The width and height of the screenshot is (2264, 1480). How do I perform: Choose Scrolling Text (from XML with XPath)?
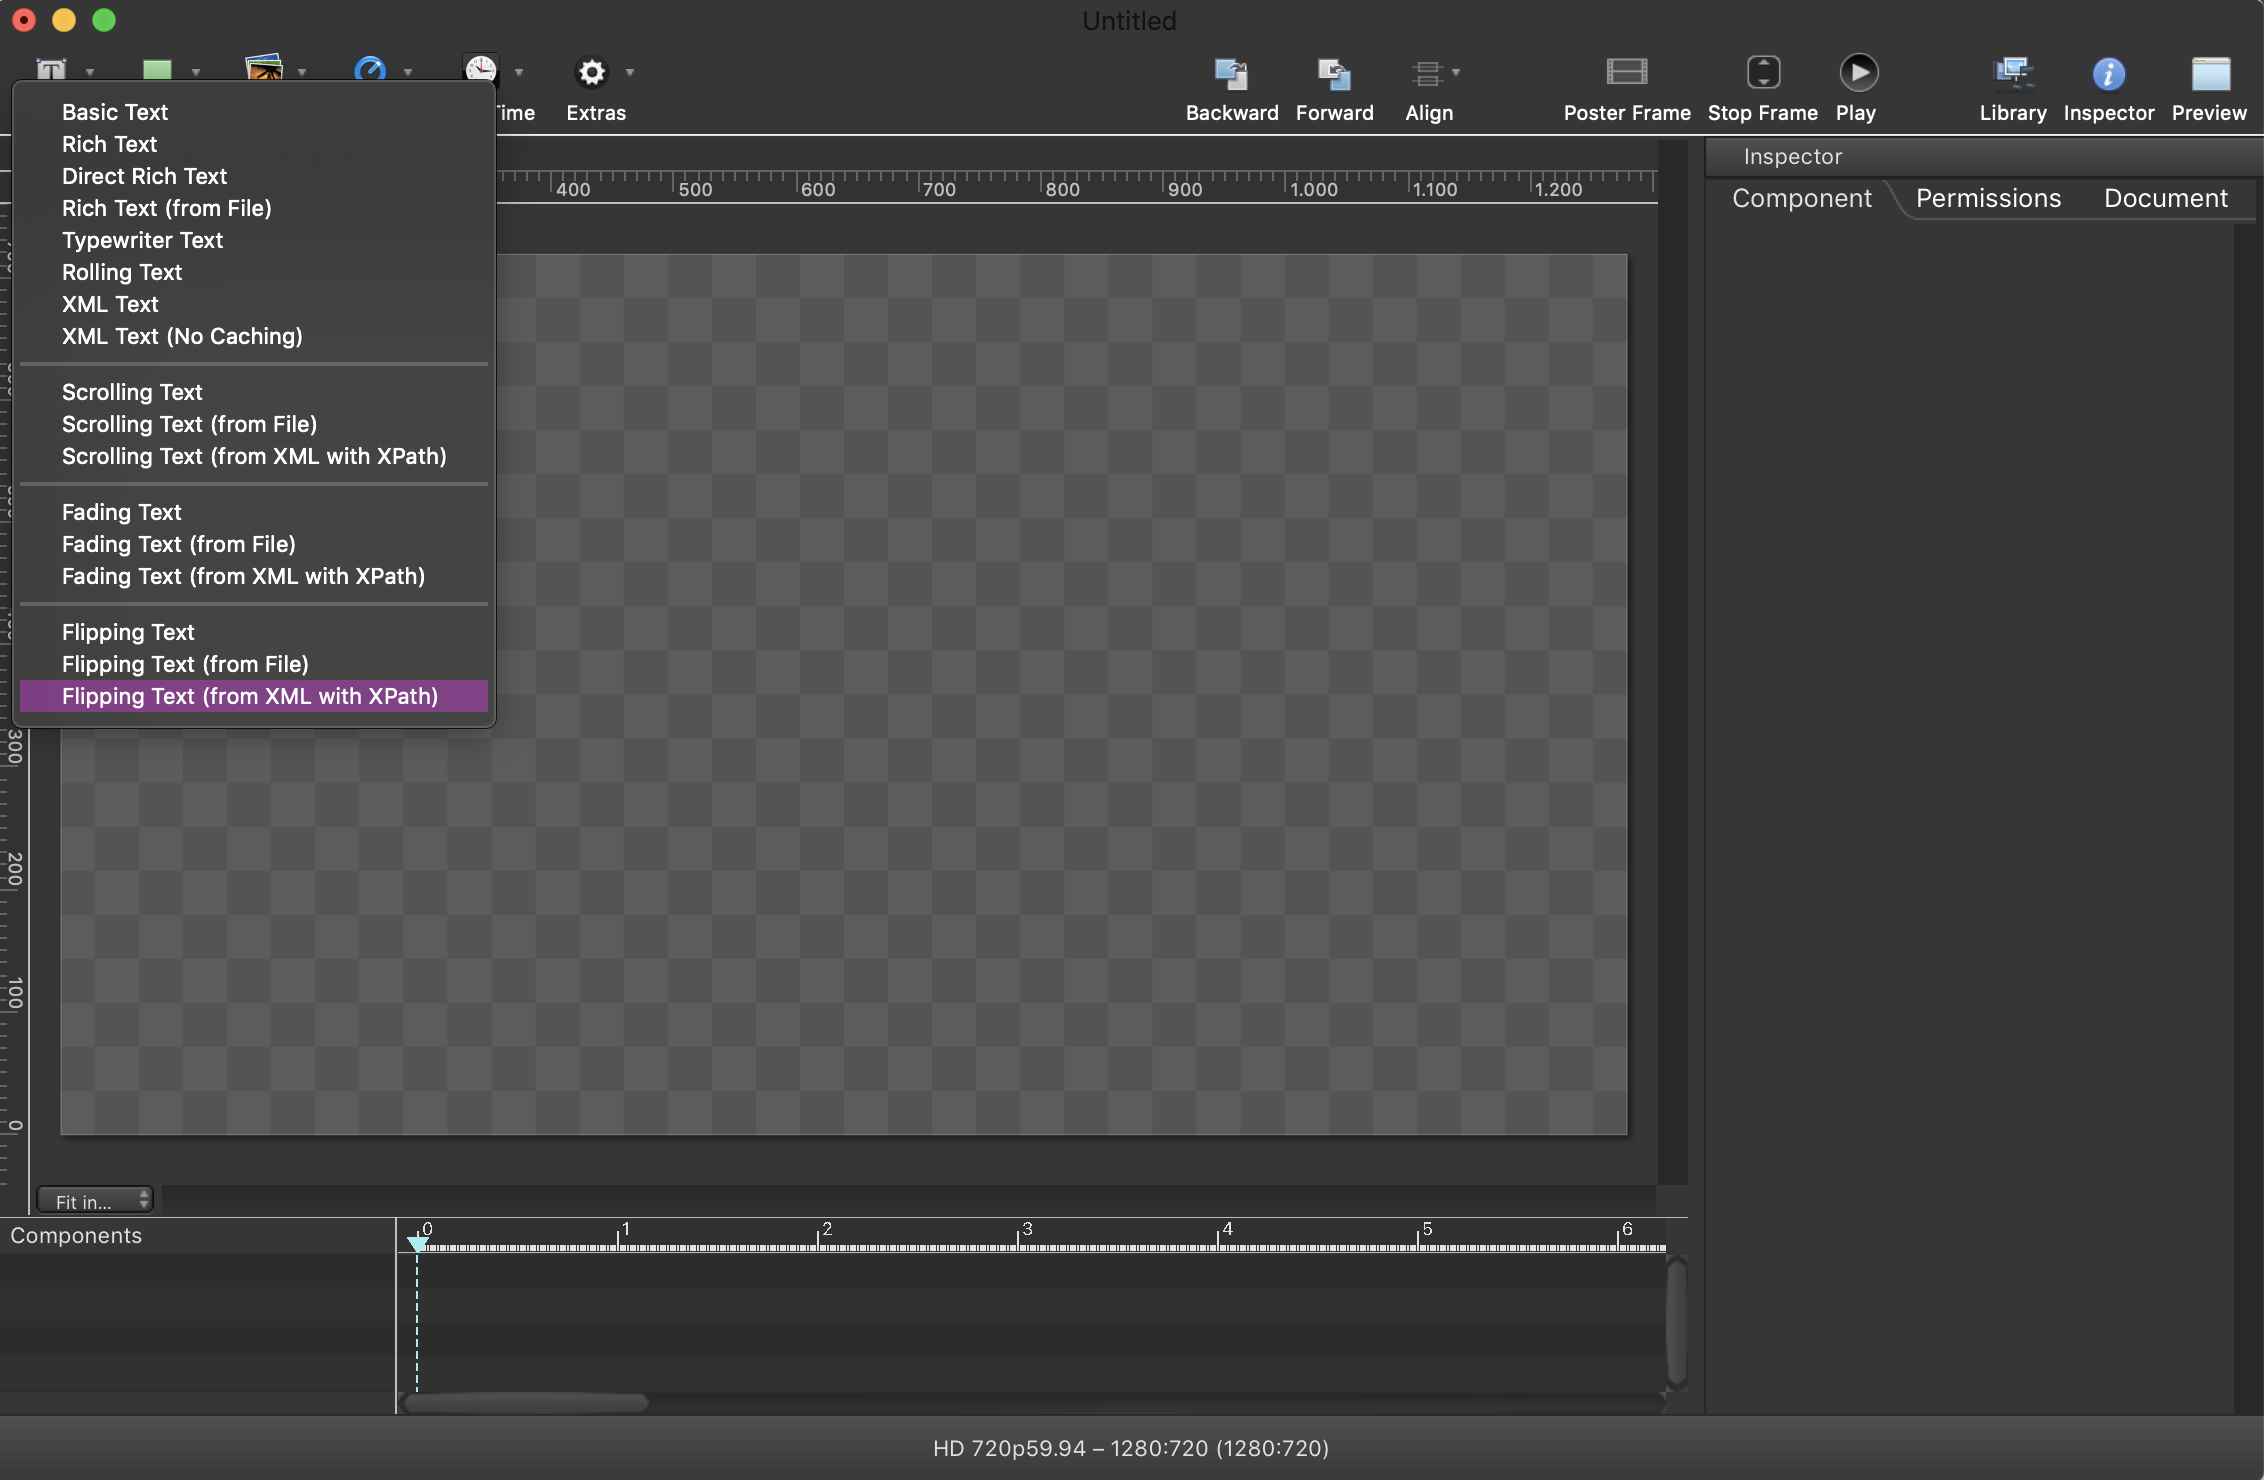(x=254, y=456)
